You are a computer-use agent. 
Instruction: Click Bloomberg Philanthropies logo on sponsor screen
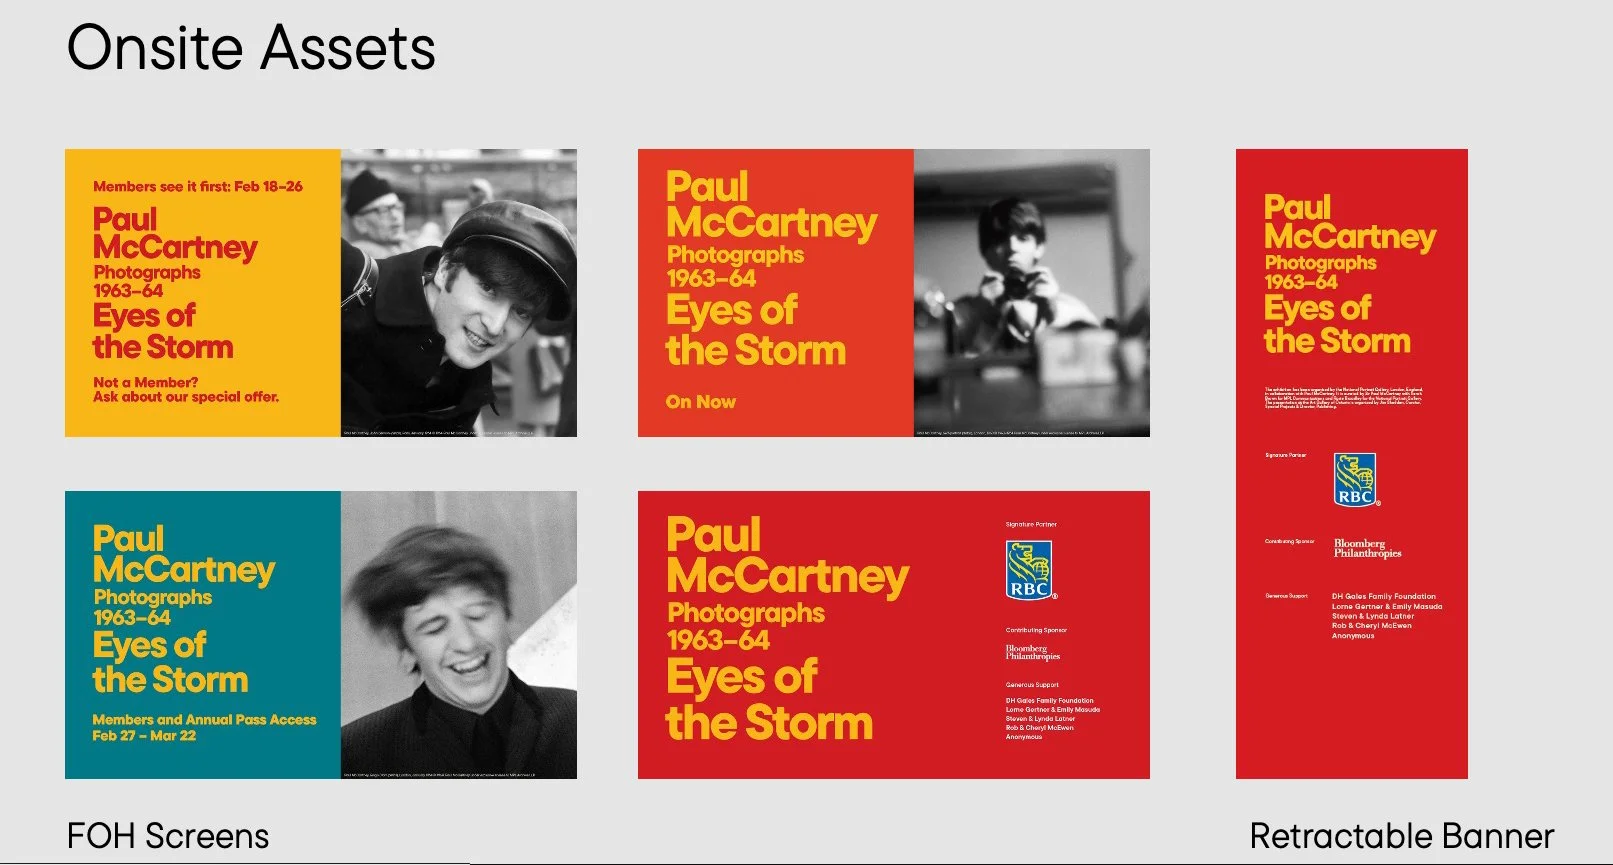click(1032, 652)
